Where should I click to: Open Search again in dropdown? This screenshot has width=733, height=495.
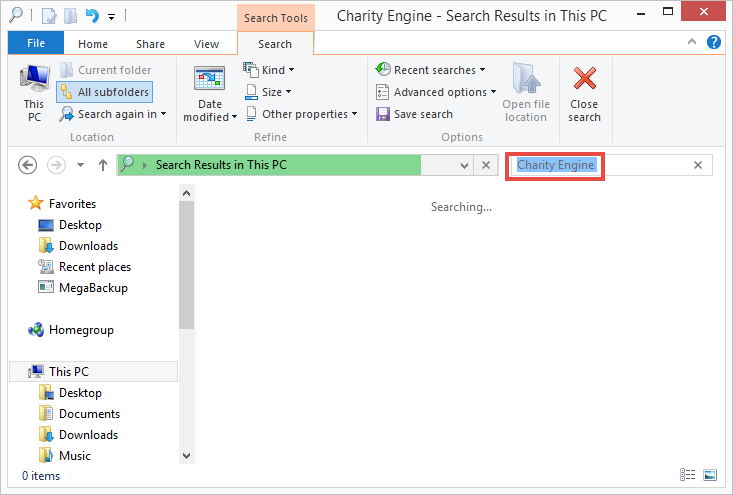[113, 114]
